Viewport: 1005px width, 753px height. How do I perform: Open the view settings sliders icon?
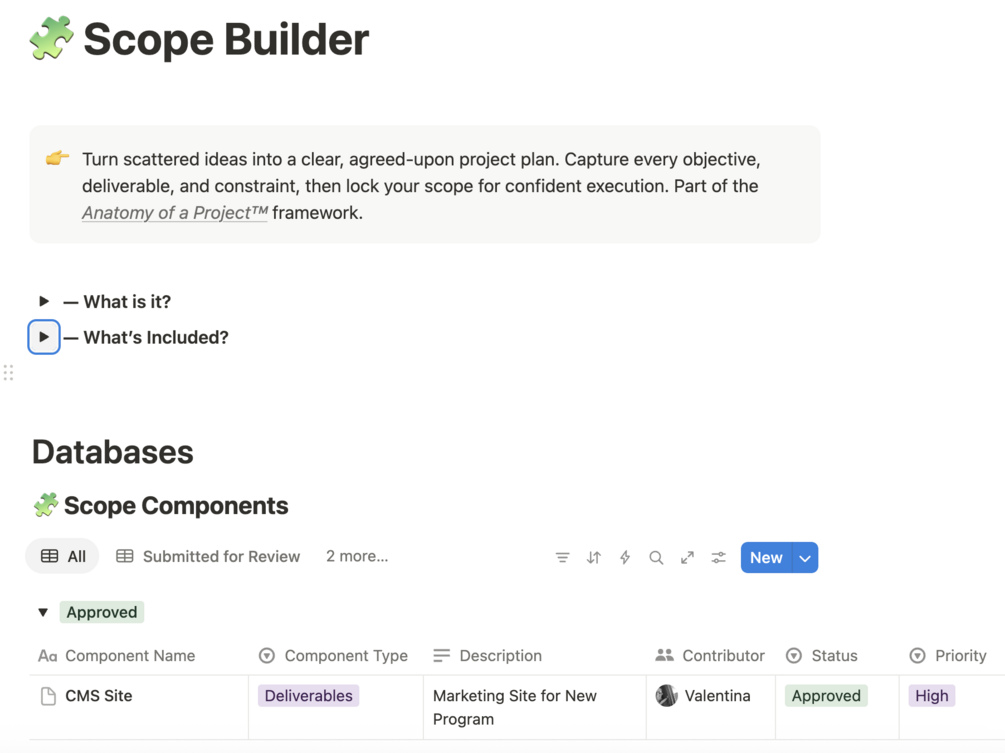[719, 558]
